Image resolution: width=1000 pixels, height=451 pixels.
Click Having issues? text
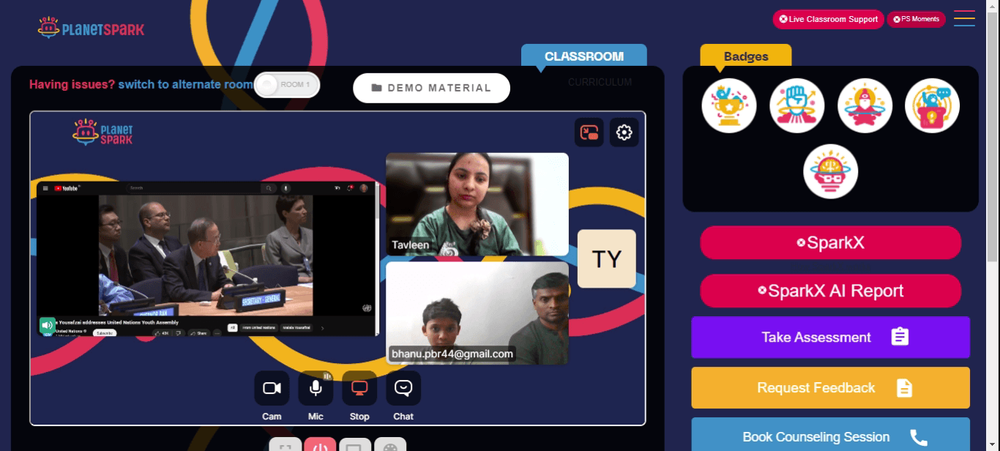72,85
